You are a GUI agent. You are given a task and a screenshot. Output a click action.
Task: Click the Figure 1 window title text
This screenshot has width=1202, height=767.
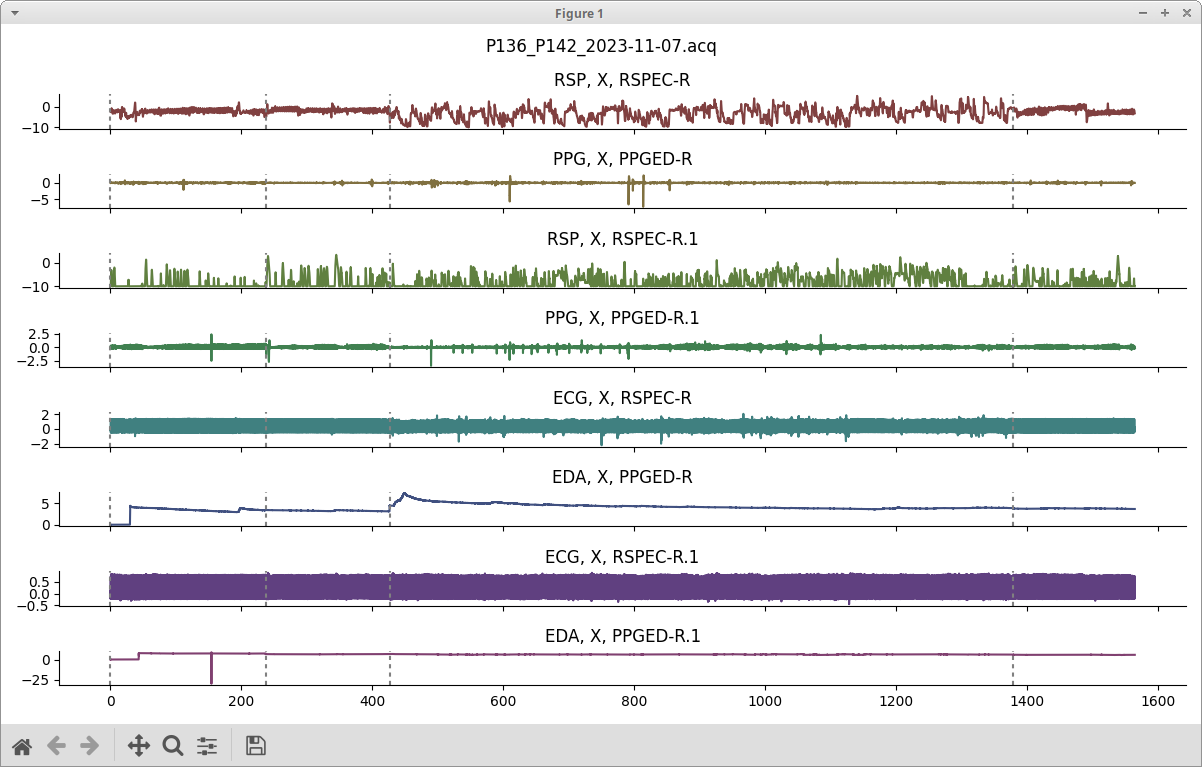coord(580,13)
